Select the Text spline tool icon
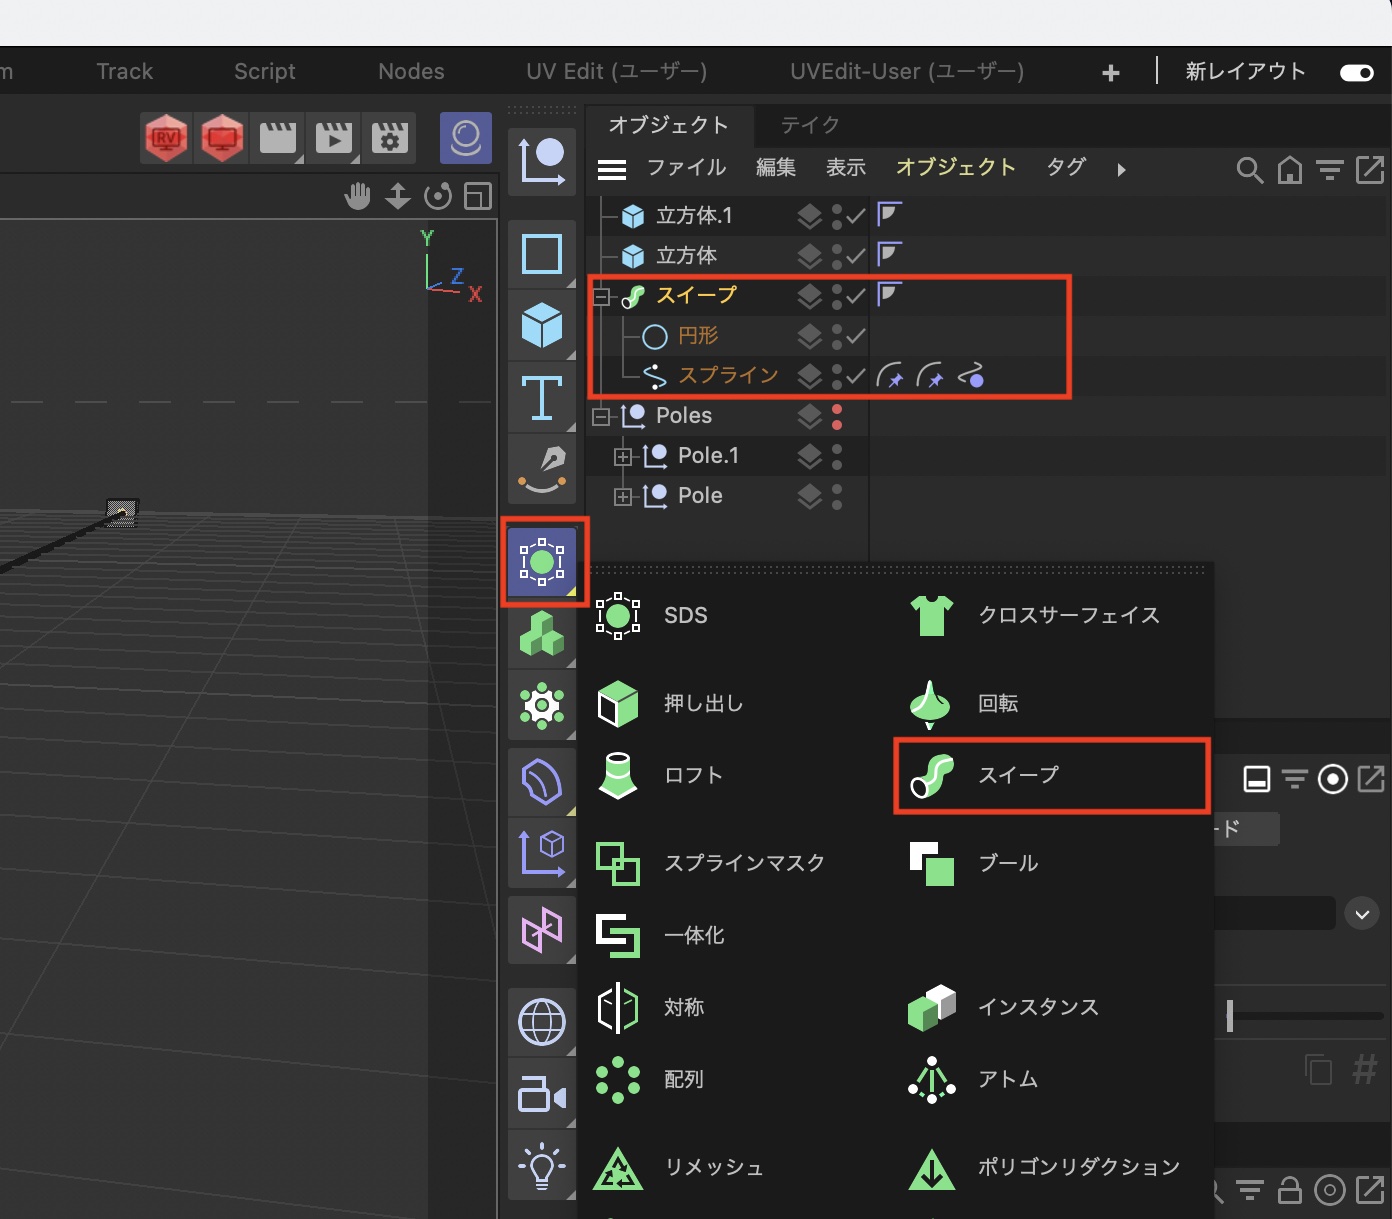Viewport: 1392px width, 1219px height. [x=542, y=398]
